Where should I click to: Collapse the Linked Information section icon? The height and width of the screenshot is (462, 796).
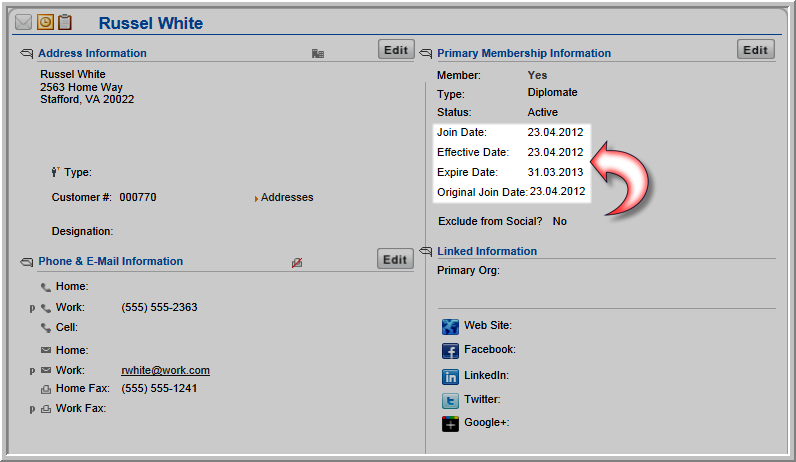(425, 251)
